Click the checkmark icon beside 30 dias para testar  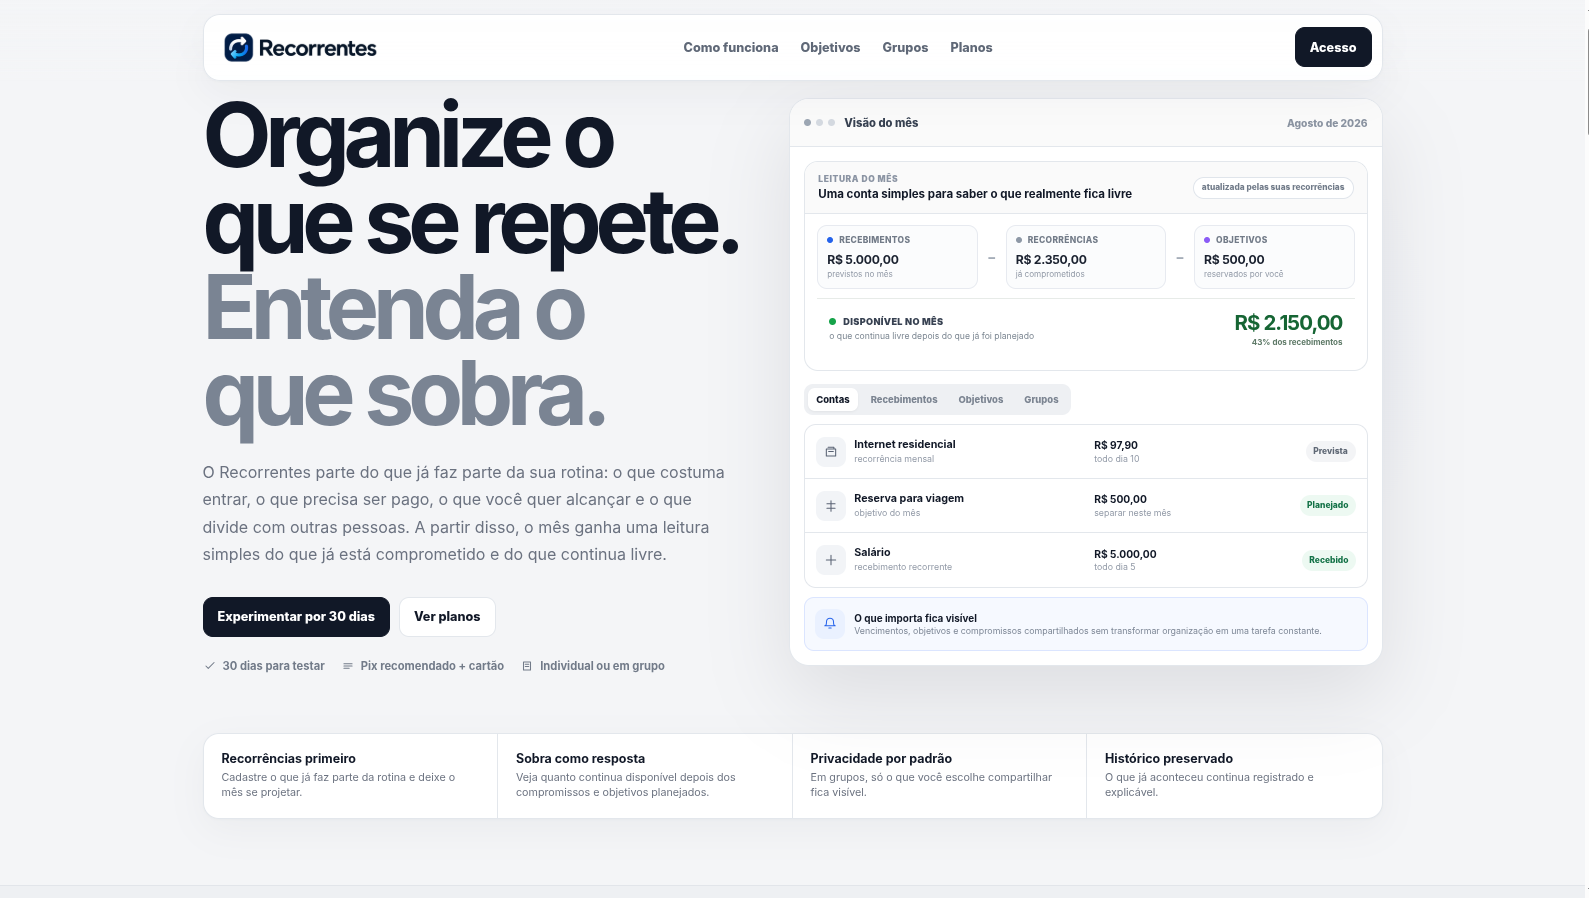[x=210, y=666]
